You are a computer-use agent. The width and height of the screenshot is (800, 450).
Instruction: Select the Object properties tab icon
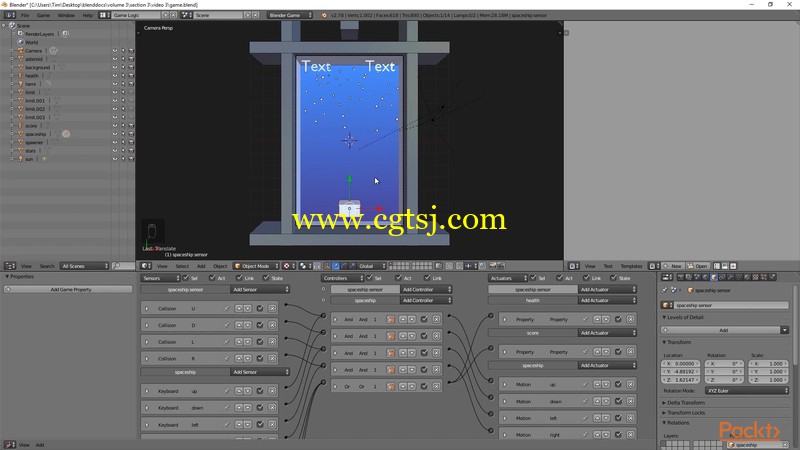714,277
